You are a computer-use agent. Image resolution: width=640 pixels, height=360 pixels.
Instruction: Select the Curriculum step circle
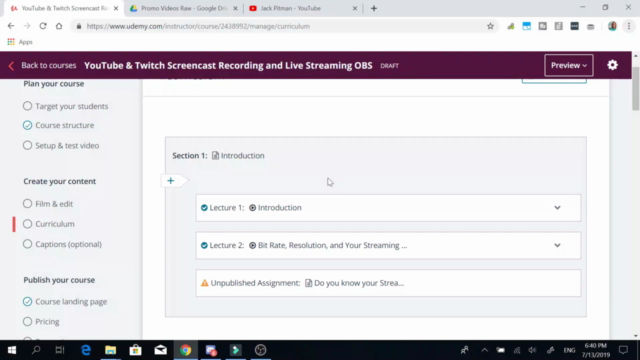(x=27, y=224)
